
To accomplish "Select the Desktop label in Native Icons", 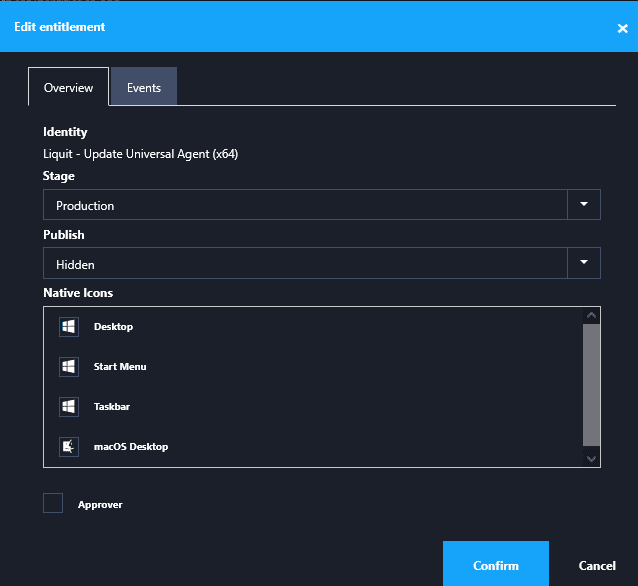I will coord(113,327).
